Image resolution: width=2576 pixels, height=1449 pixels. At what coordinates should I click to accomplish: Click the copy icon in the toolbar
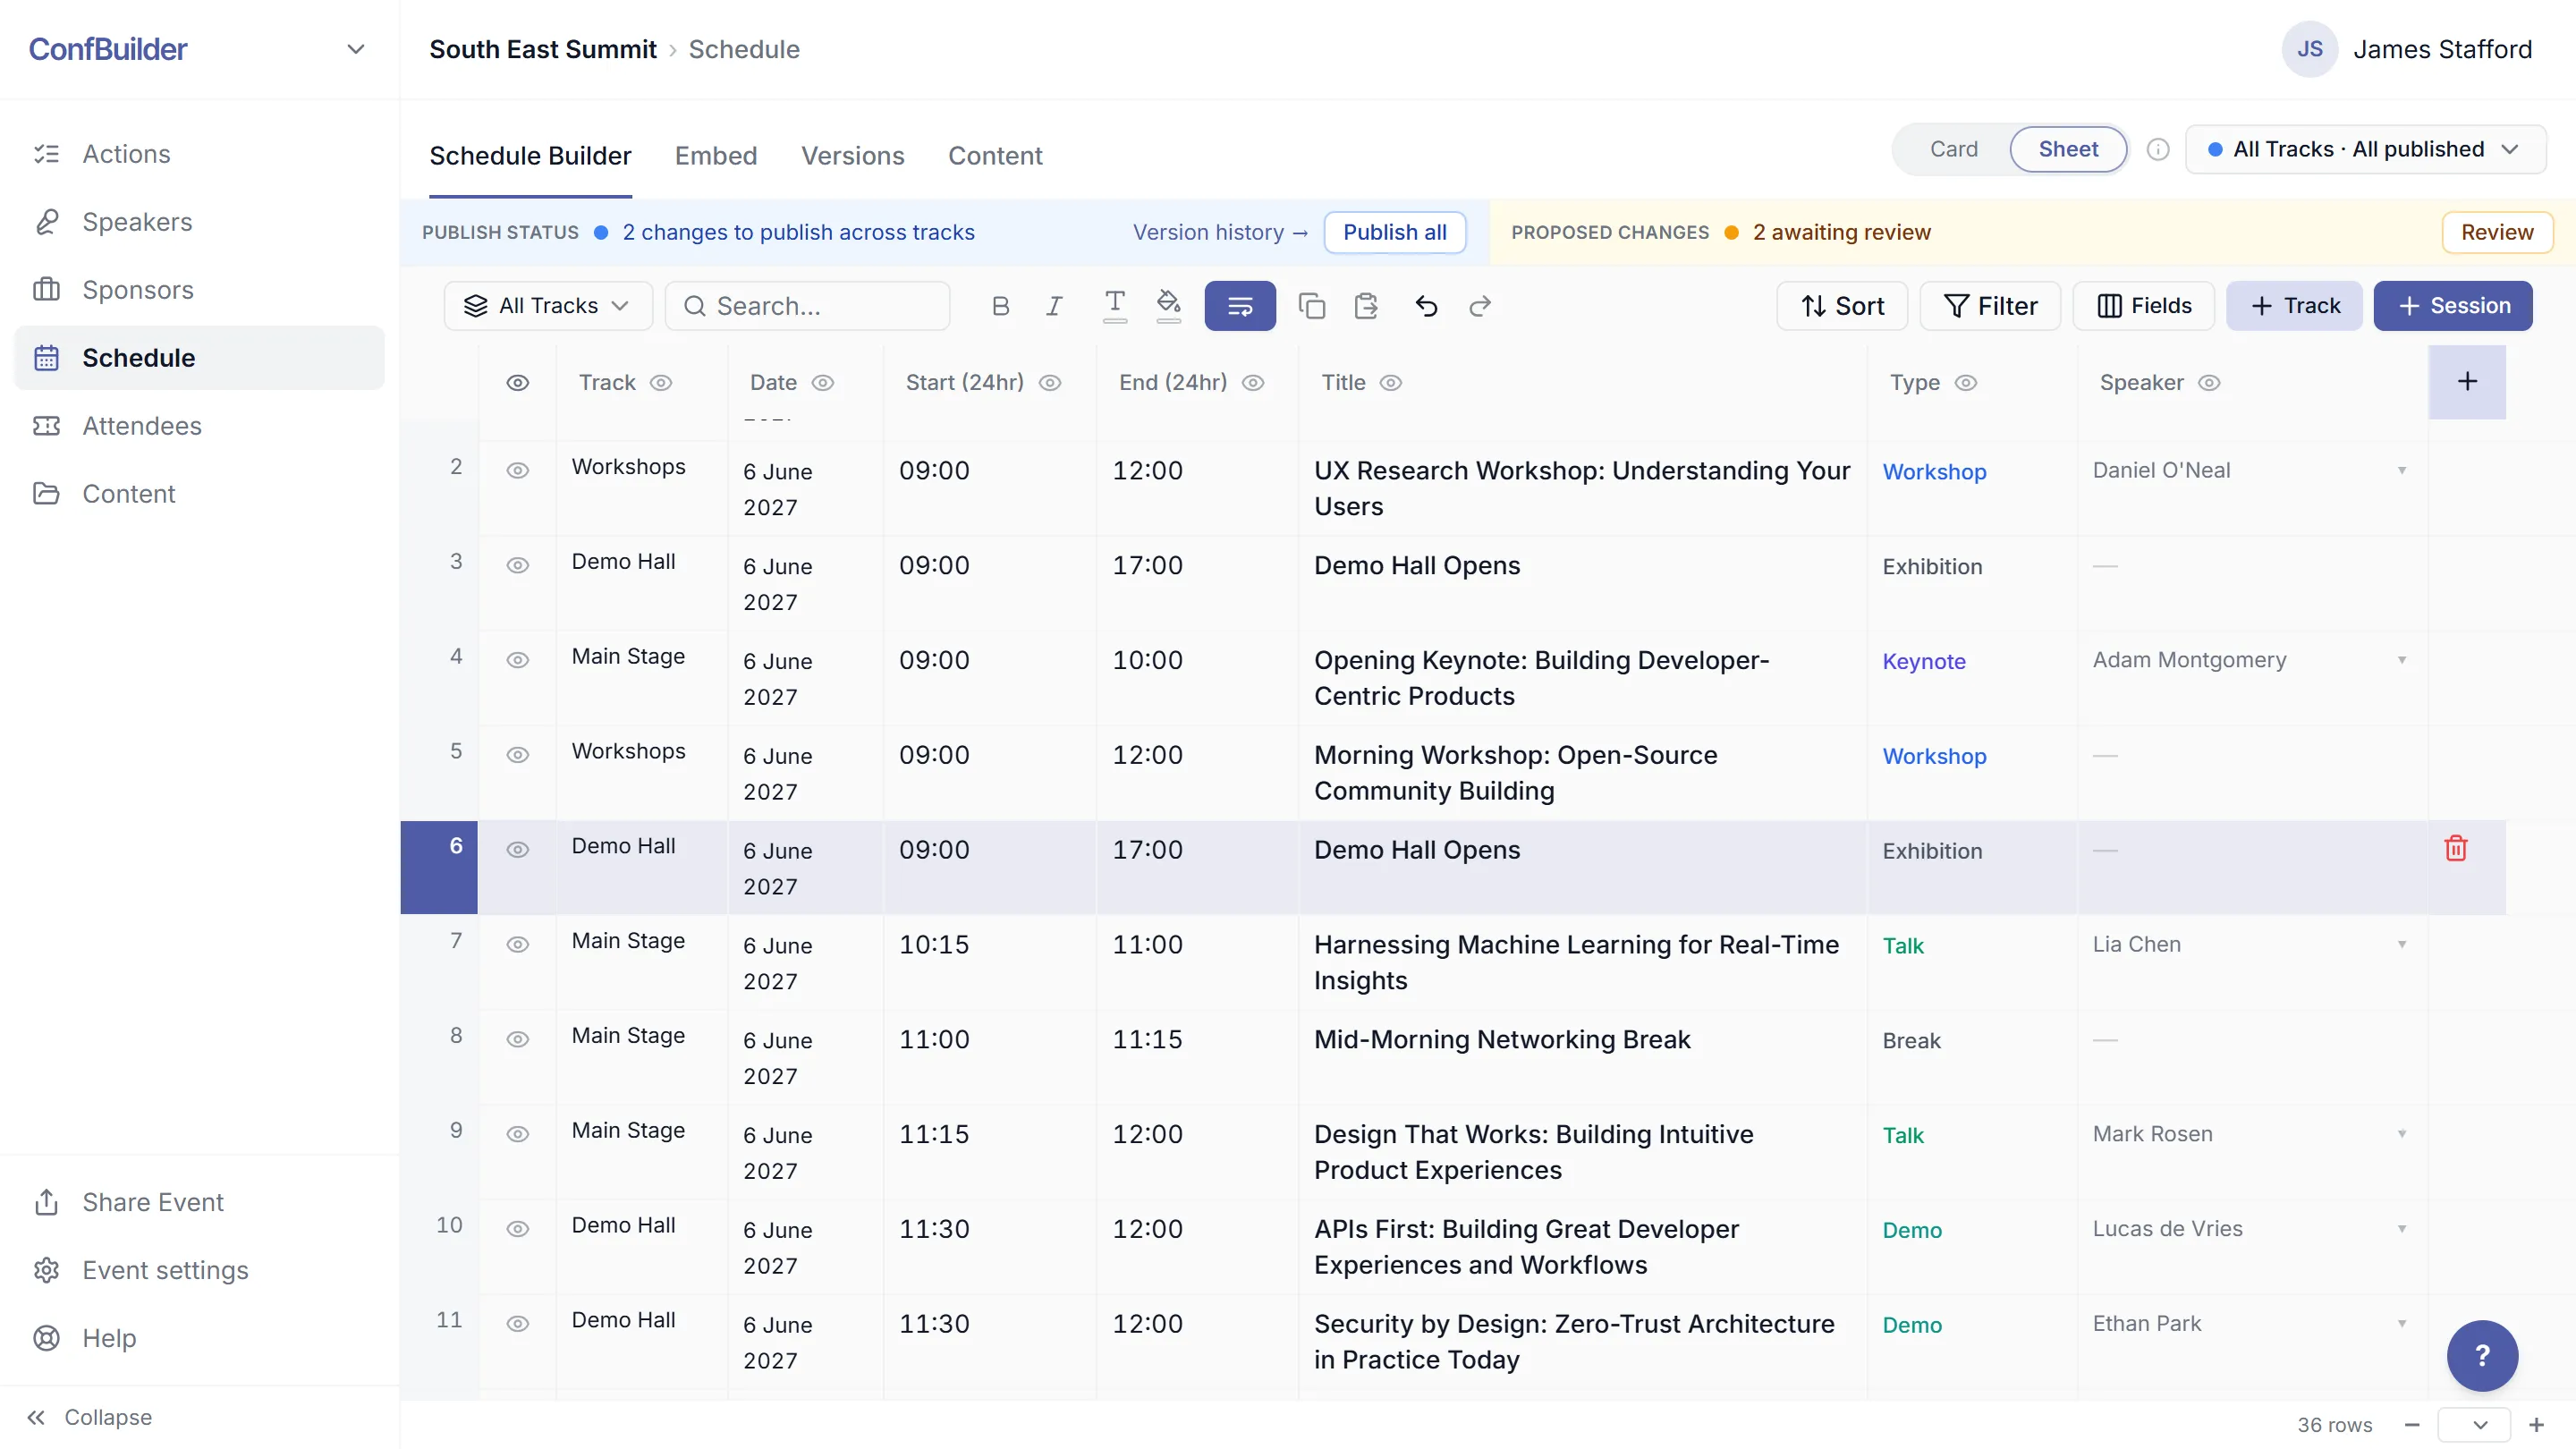[x=1311, y=306]
